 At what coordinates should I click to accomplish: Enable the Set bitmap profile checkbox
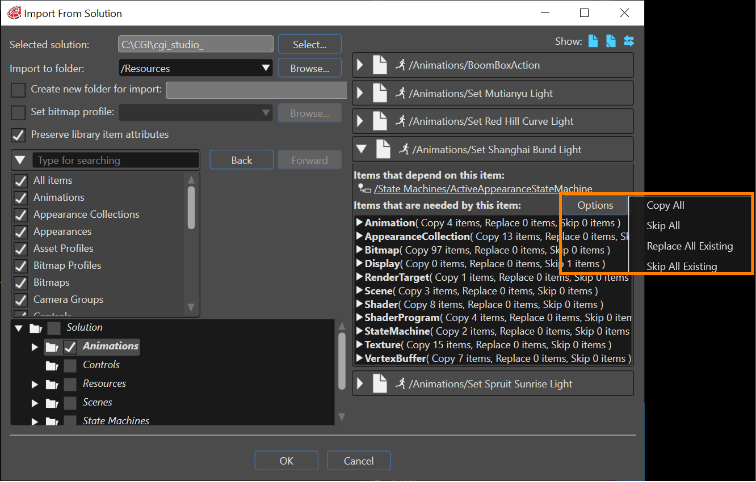coord(18,112)
